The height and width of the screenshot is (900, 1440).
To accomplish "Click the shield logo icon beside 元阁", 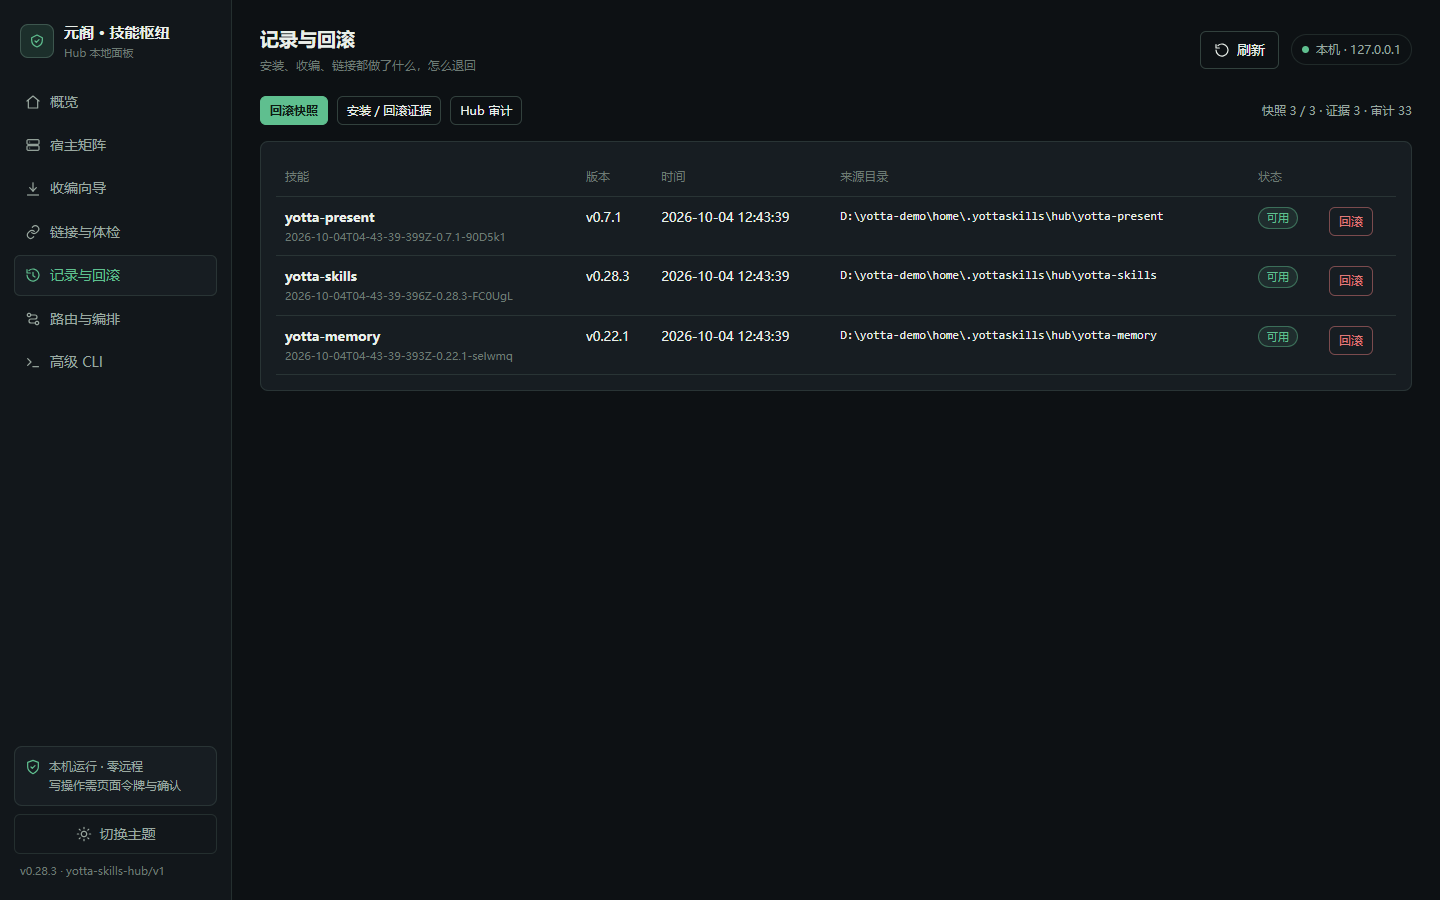I will 37,41.
